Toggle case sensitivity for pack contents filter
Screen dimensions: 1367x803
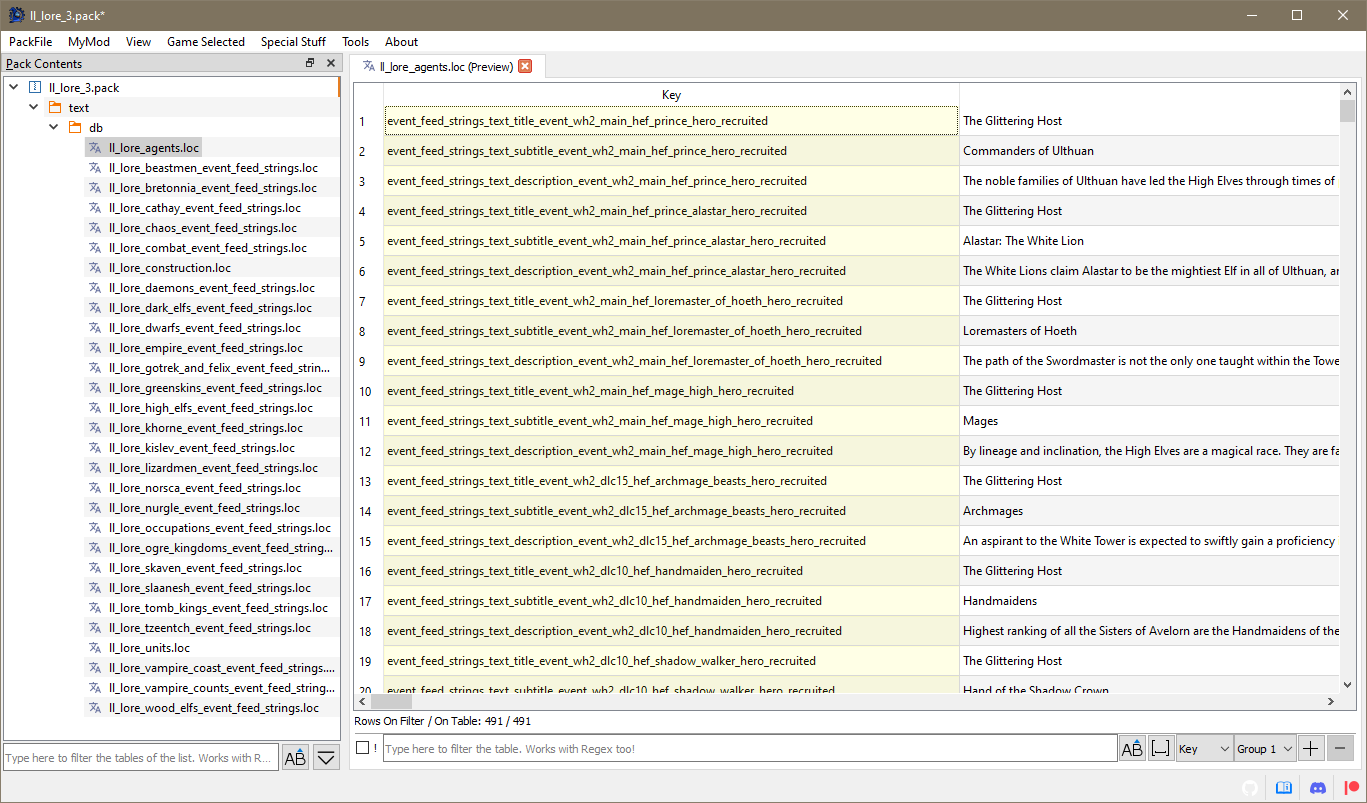tap(295, 758)
